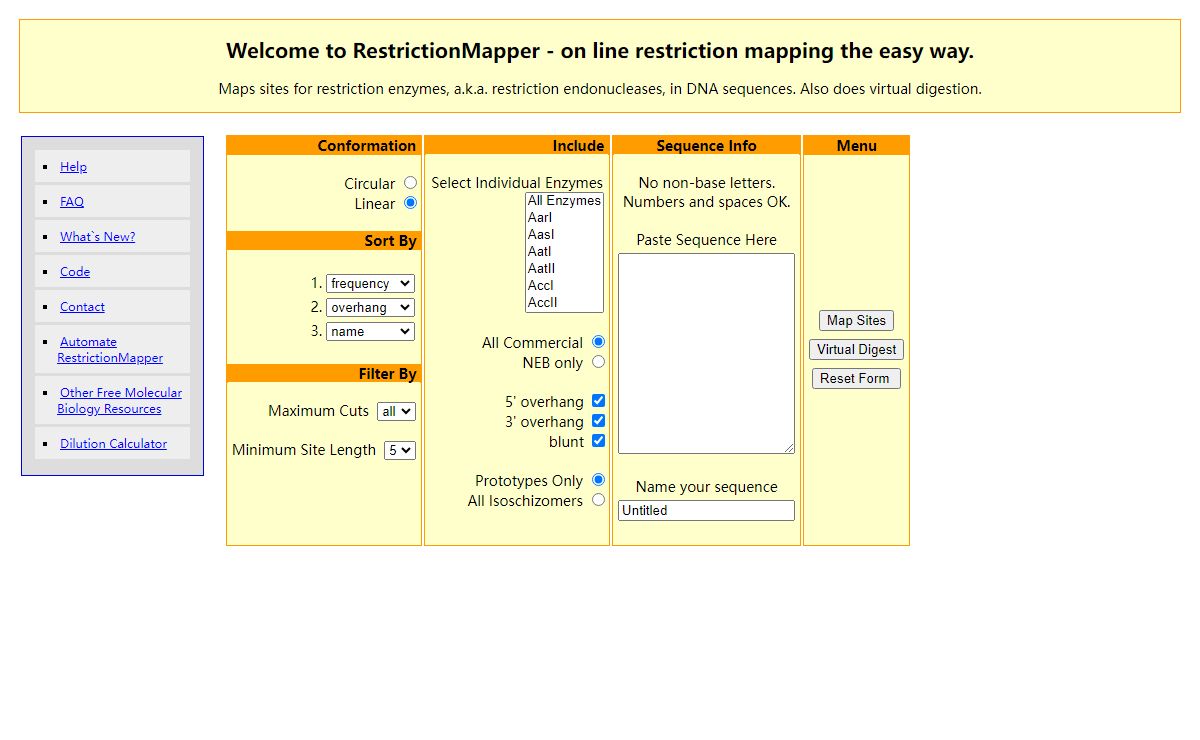Click the Paste Sequence Here text area

point(706,354)
